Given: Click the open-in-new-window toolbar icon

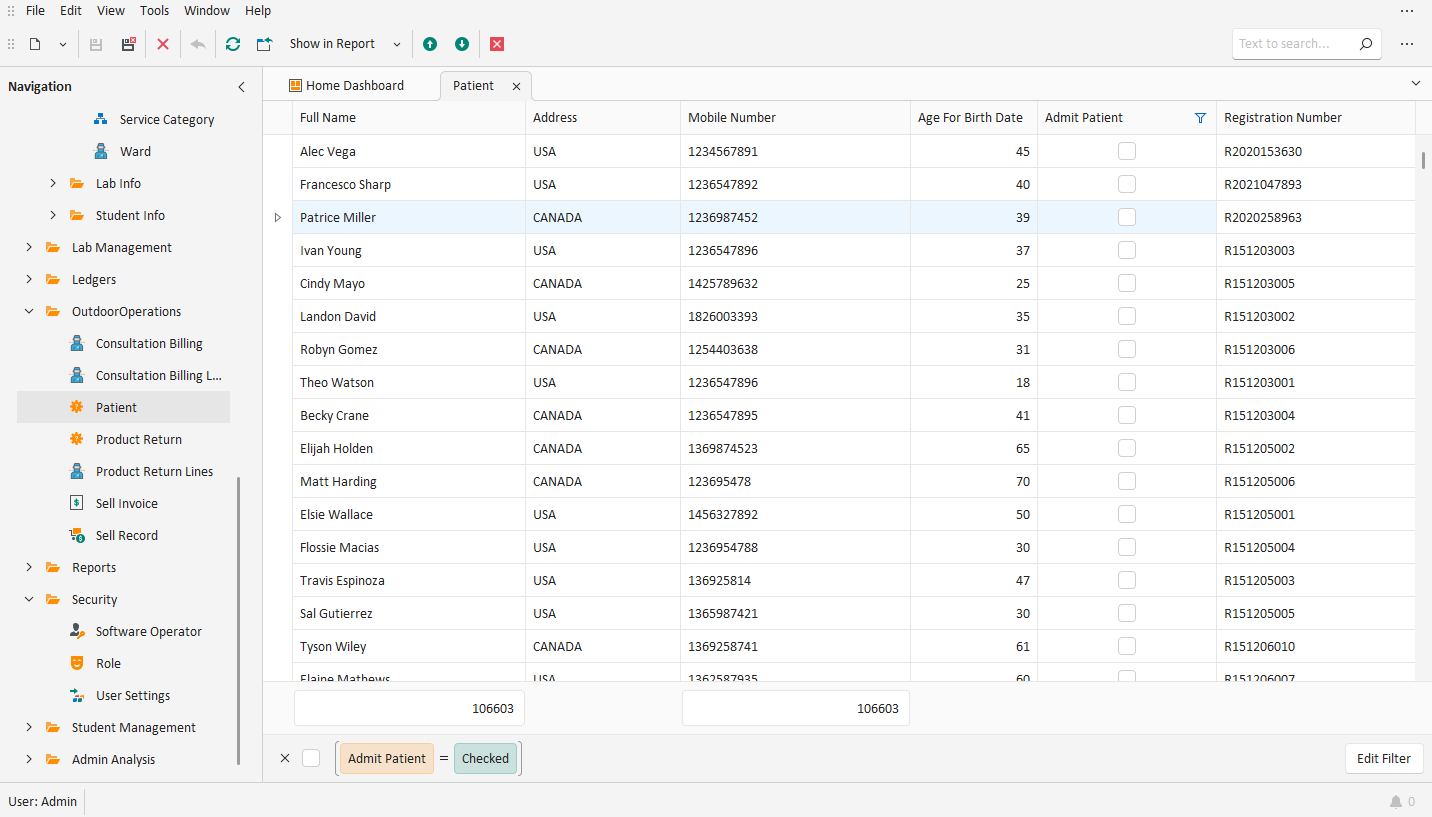Looking at the screenshot, I should coord(263,44).
